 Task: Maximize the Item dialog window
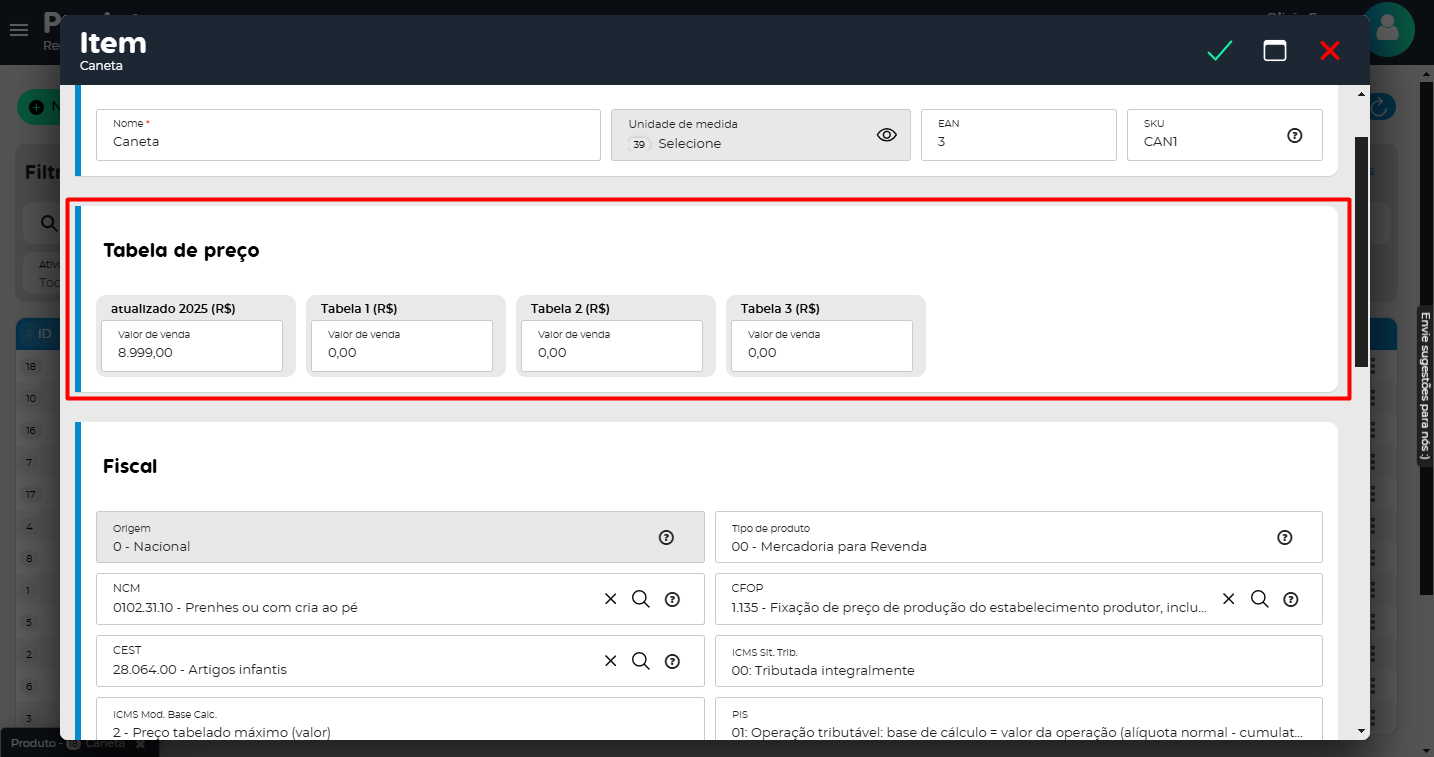1274,51
